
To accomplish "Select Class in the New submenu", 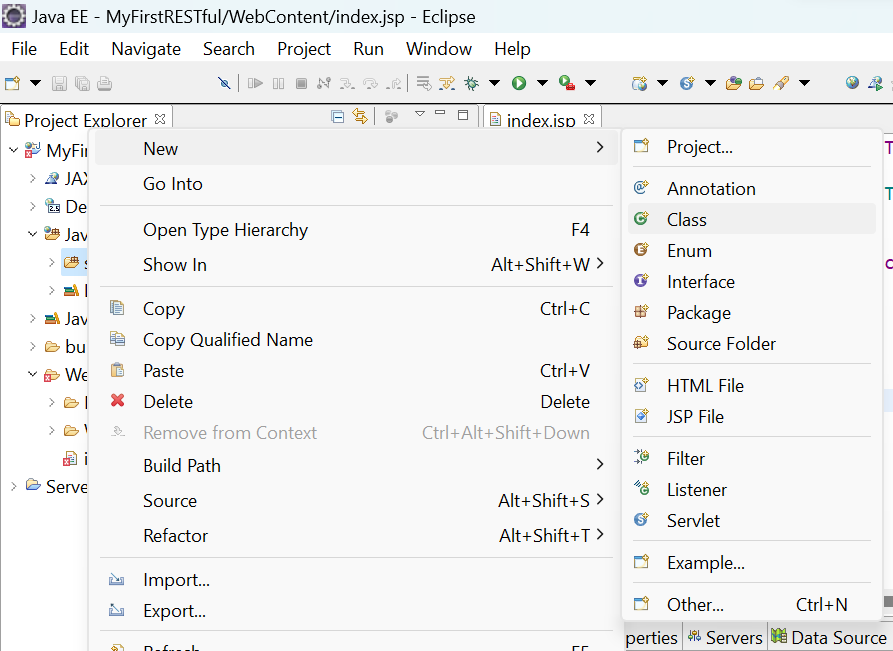I will click(752, 219).
